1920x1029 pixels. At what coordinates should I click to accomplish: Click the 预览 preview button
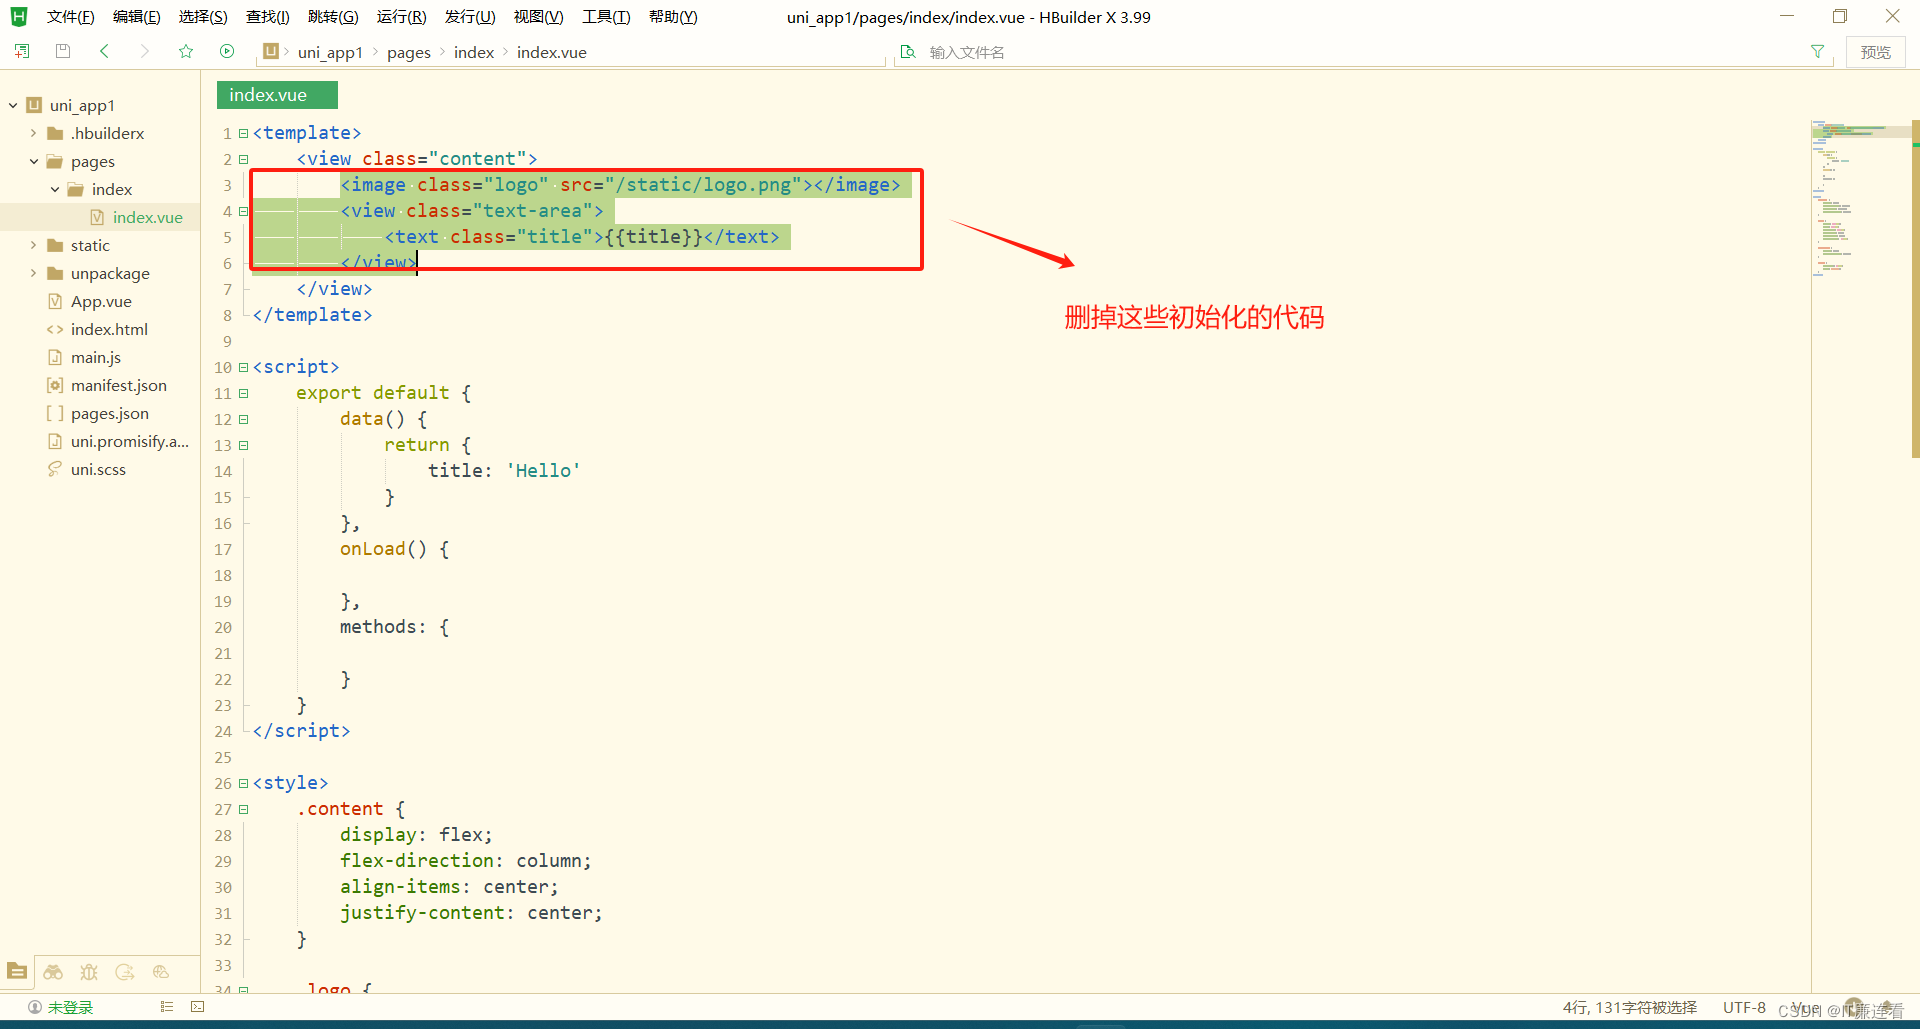[1875, 52]
